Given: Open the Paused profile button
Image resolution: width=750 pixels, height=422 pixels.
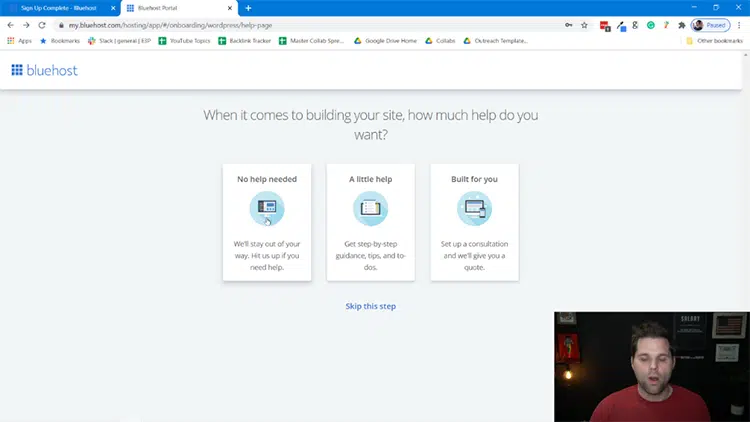Looking at the screenshot, I should point(710,25).
